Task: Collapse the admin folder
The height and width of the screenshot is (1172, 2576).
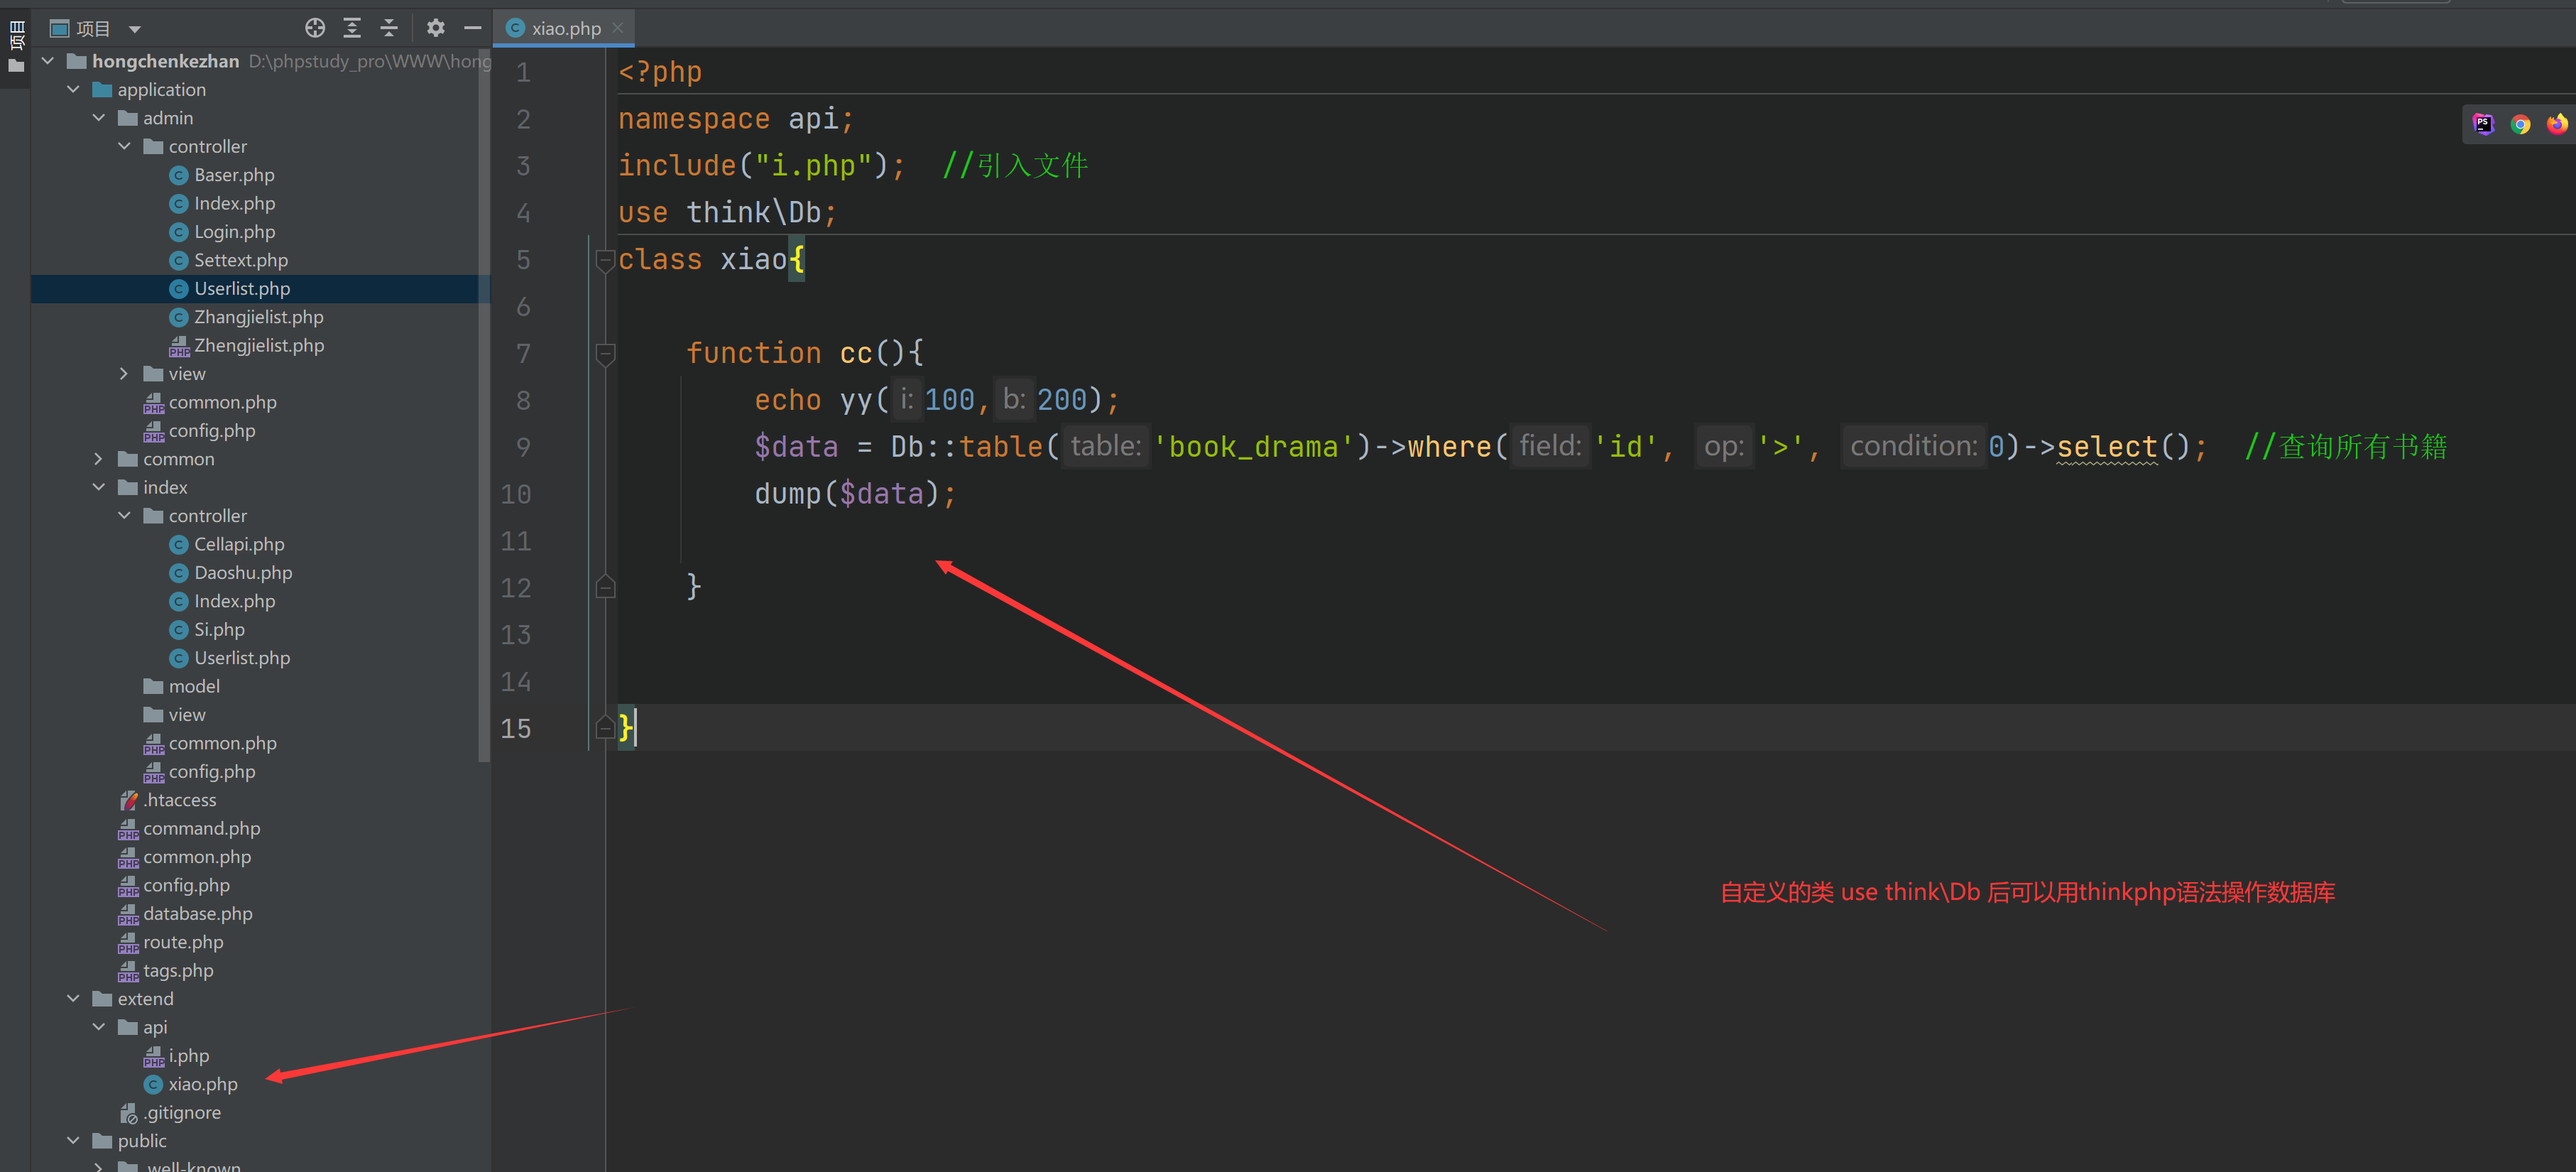Action: pos(98,118)
